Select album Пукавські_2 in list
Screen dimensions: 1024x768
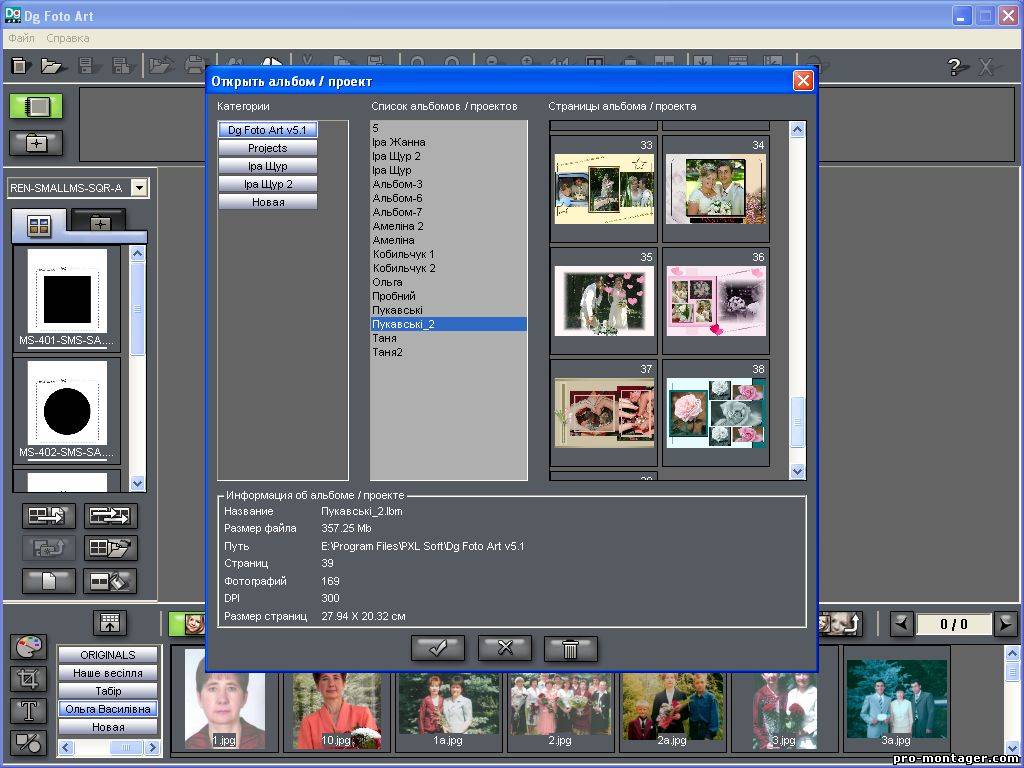449,324
